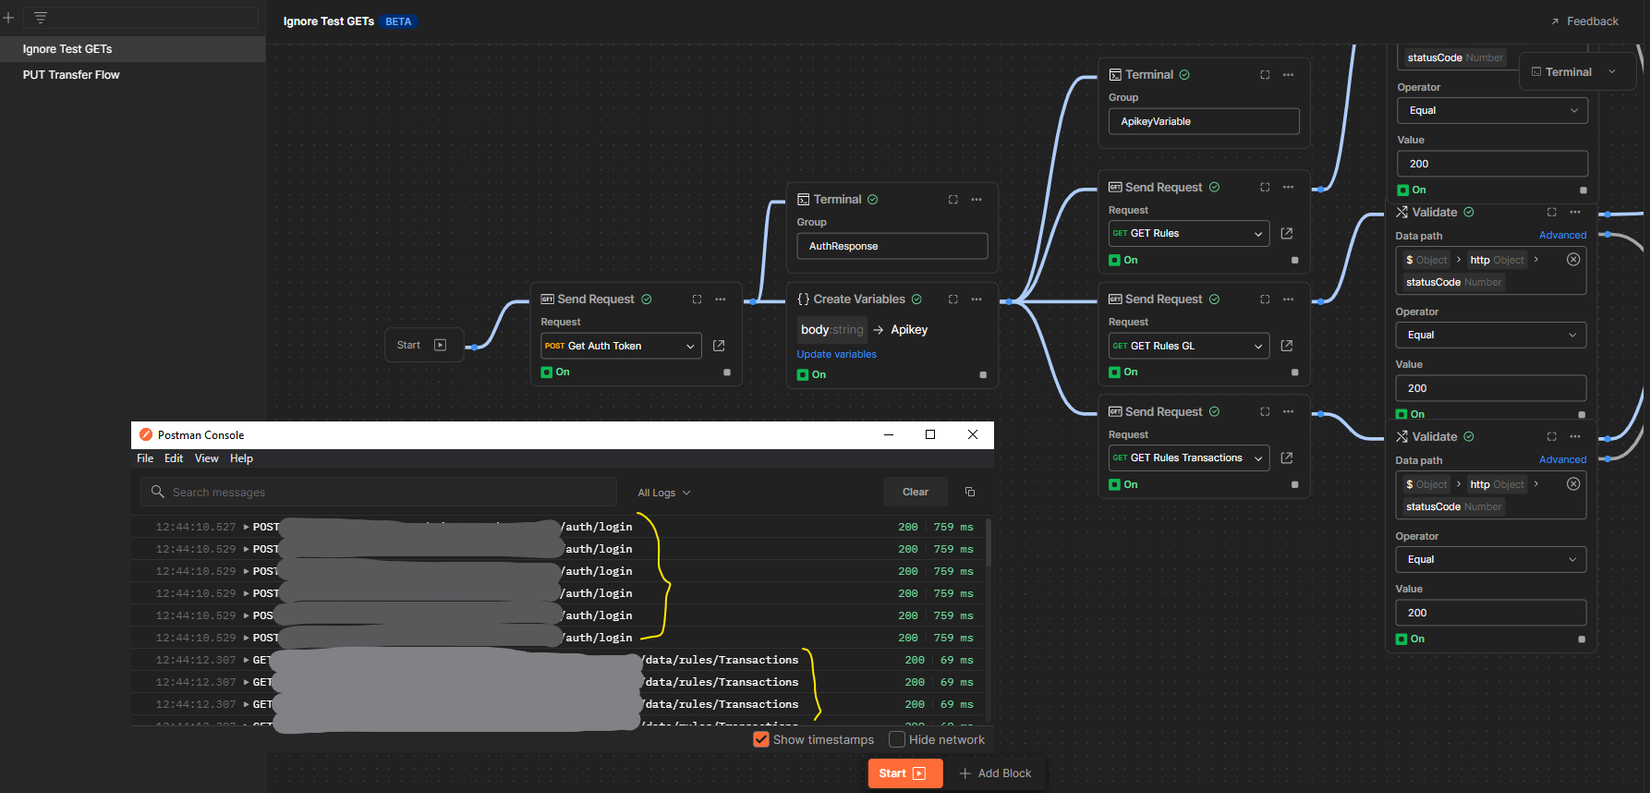Open the Get Auth Token request dropdown

[x=689, y=346]
